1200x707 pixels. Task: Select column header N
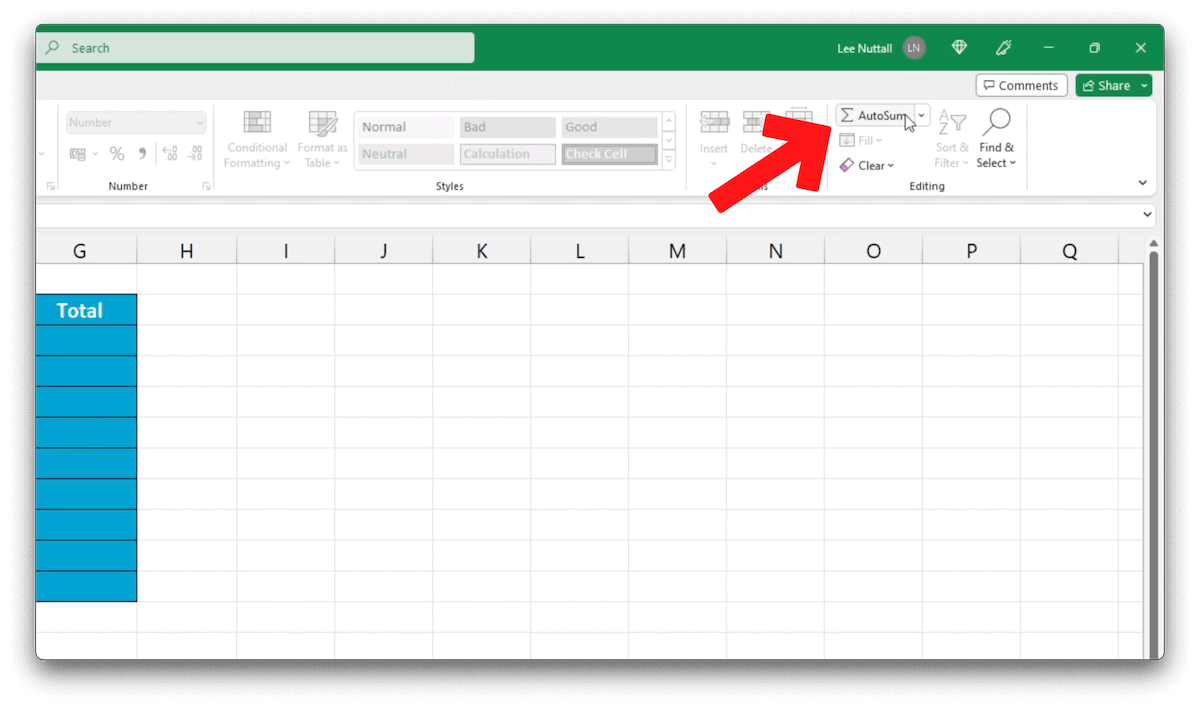click(775, 250)
